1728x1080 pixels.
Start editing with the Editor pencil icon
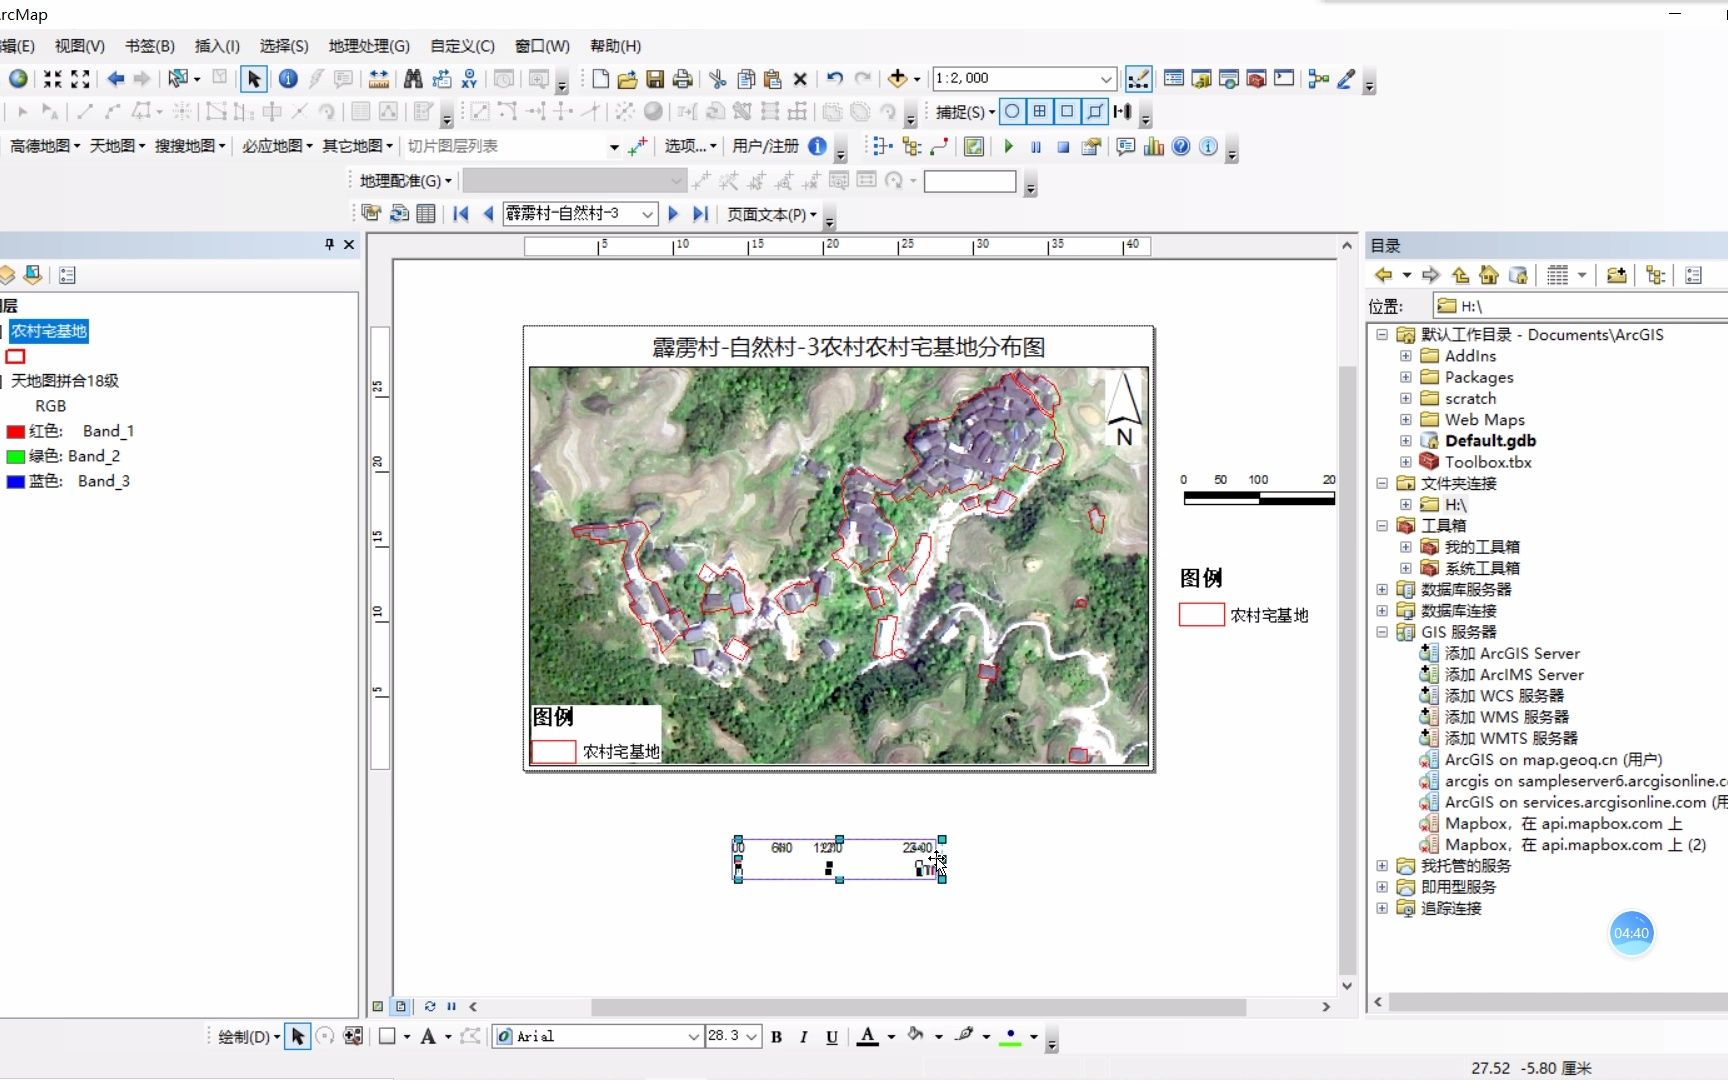1345,79
